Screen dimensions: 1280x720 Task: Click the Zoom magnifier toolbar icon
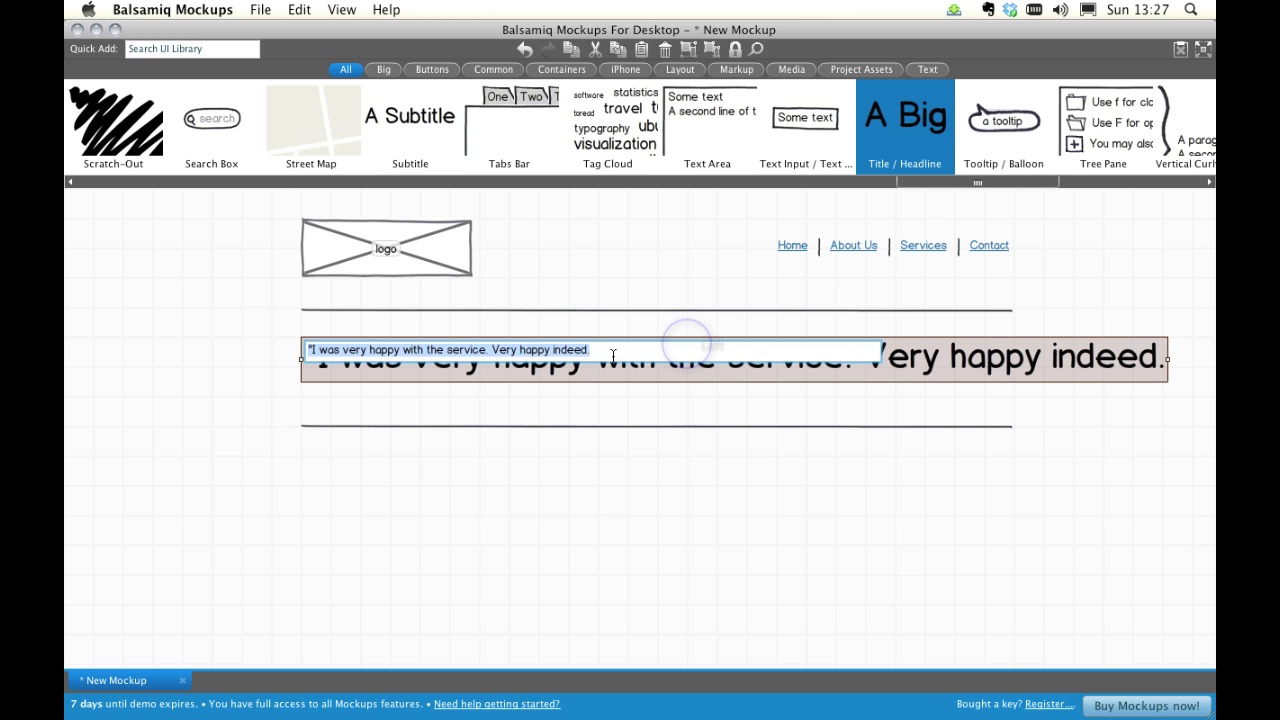click(x=757, y=49)
